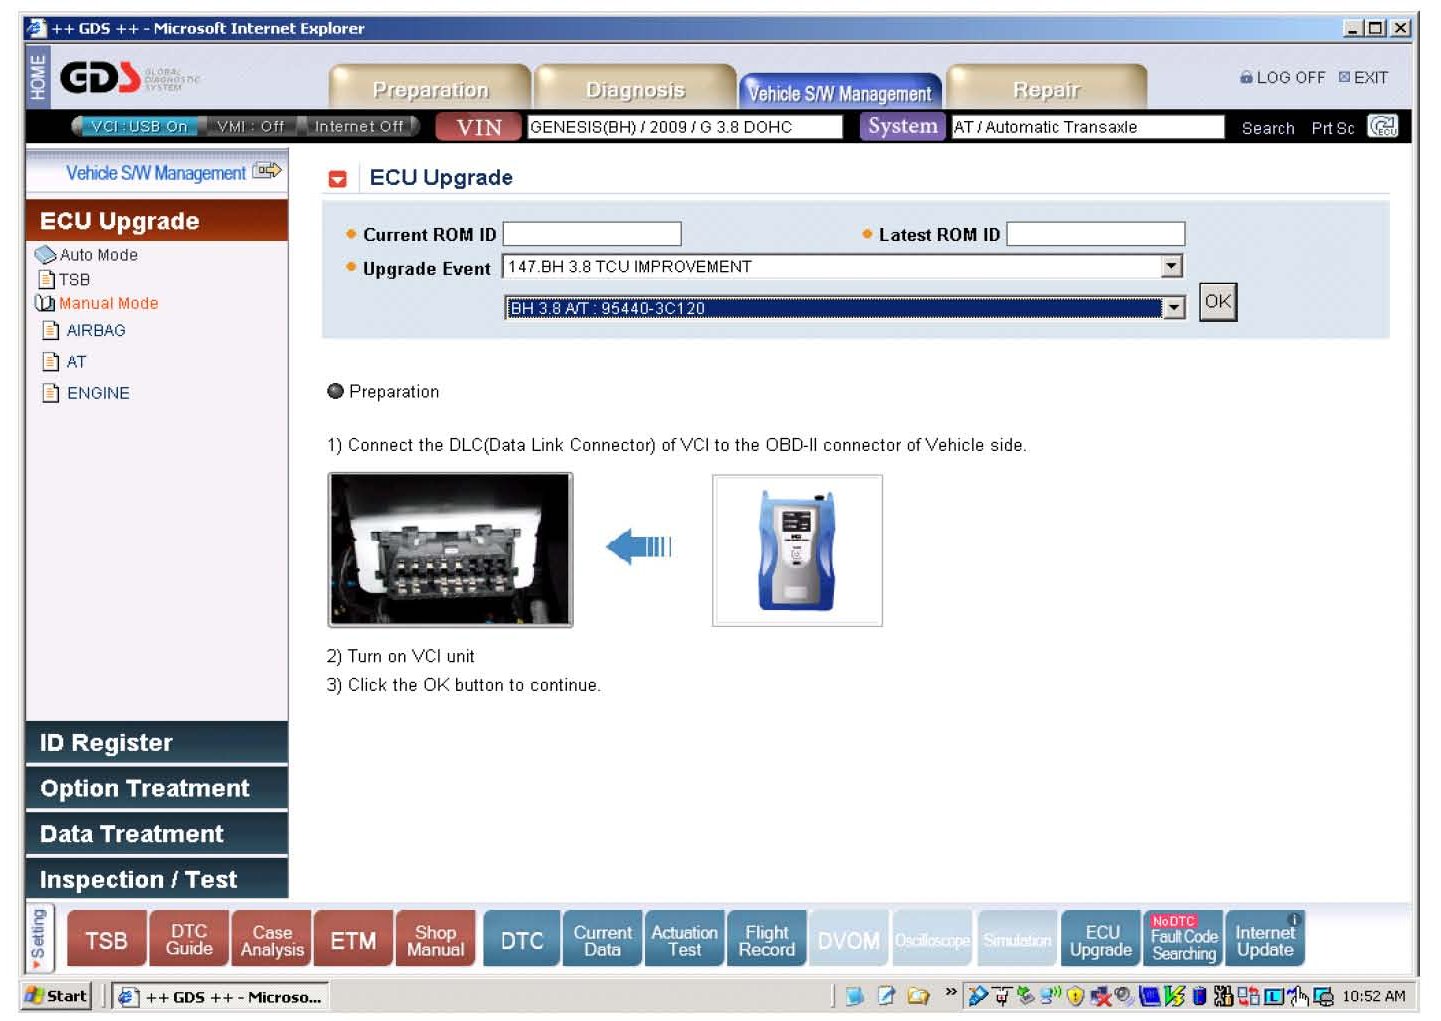Viewport: 1441px width, 1021px height.
Task: Switch to the Diagnosis tab
Action: point(635,90)
